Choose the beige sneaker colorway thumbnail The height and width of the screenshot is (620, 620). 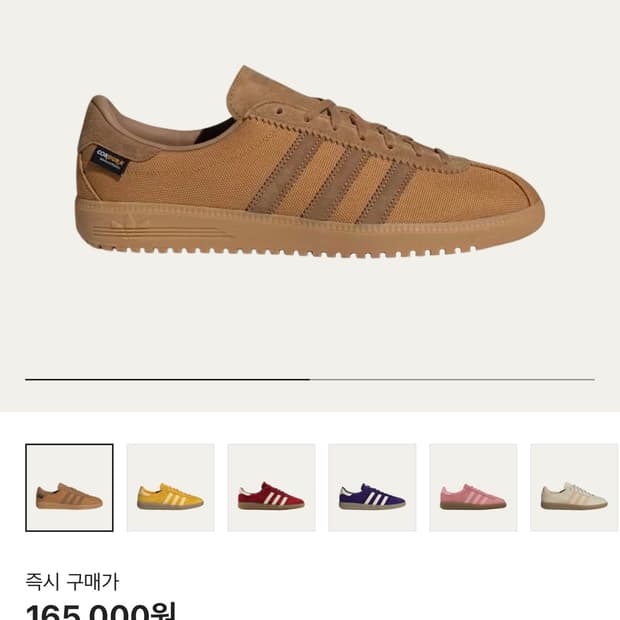[574, 488]
